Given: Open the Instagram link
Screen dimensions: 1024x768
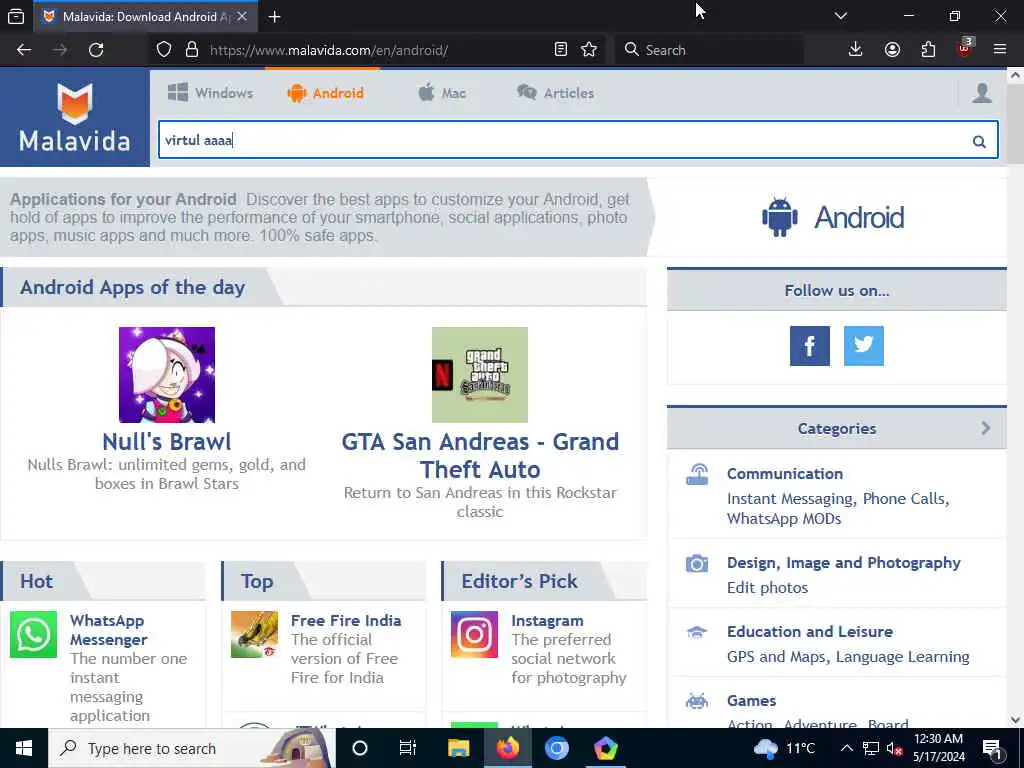Looking at the screenshot, I should [547, 620].
